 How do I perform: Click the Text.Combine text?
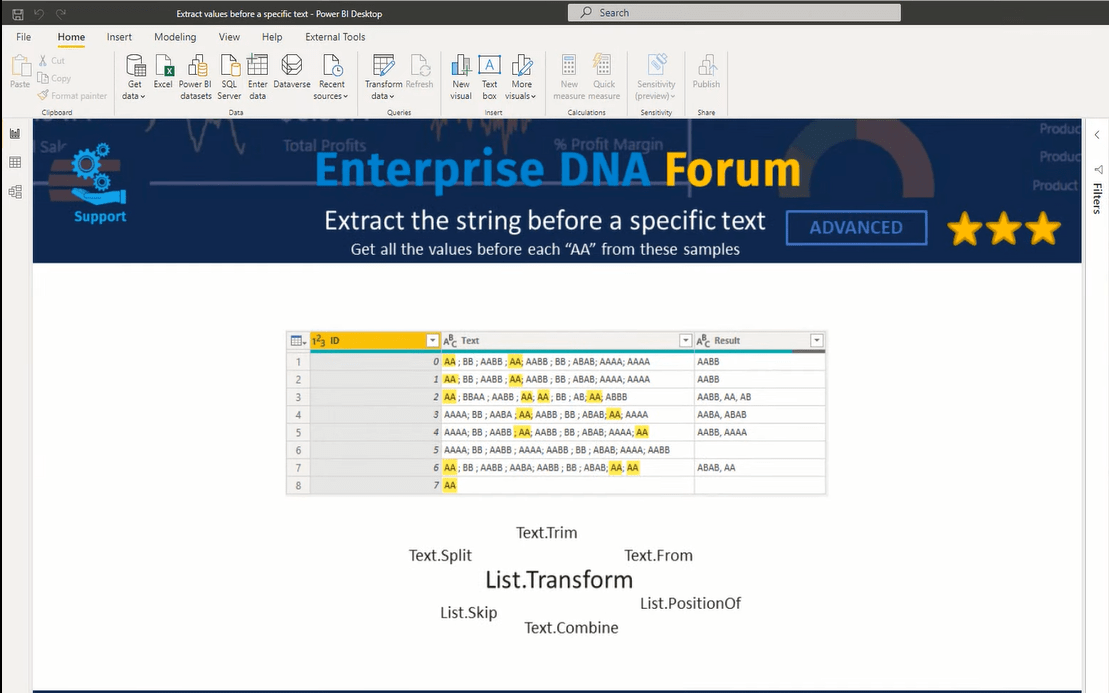coord(571,627)
